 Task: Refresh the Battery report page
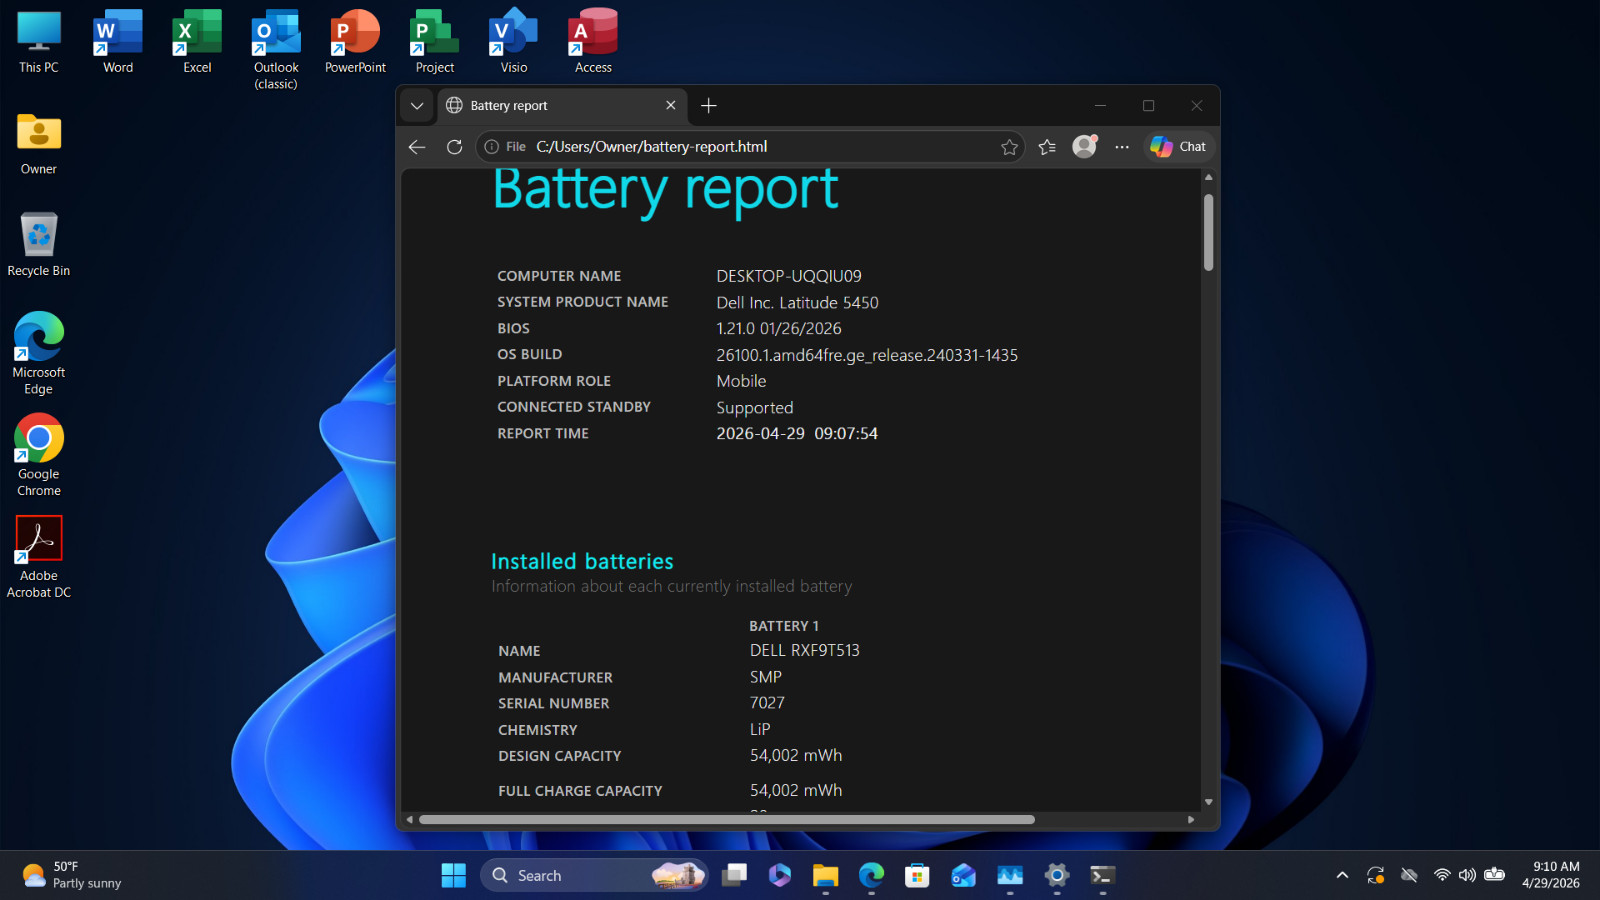click(x=454, y=147)
